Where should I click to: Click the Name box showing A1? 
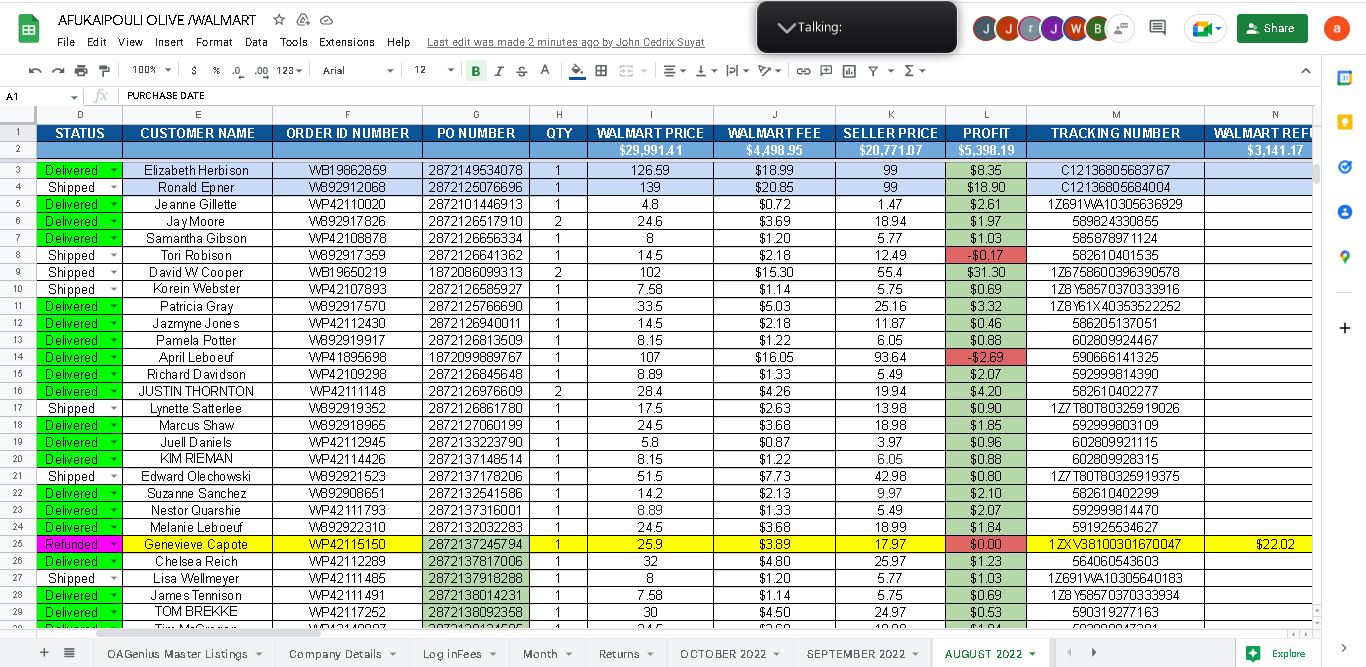click(x=41, y=96)
